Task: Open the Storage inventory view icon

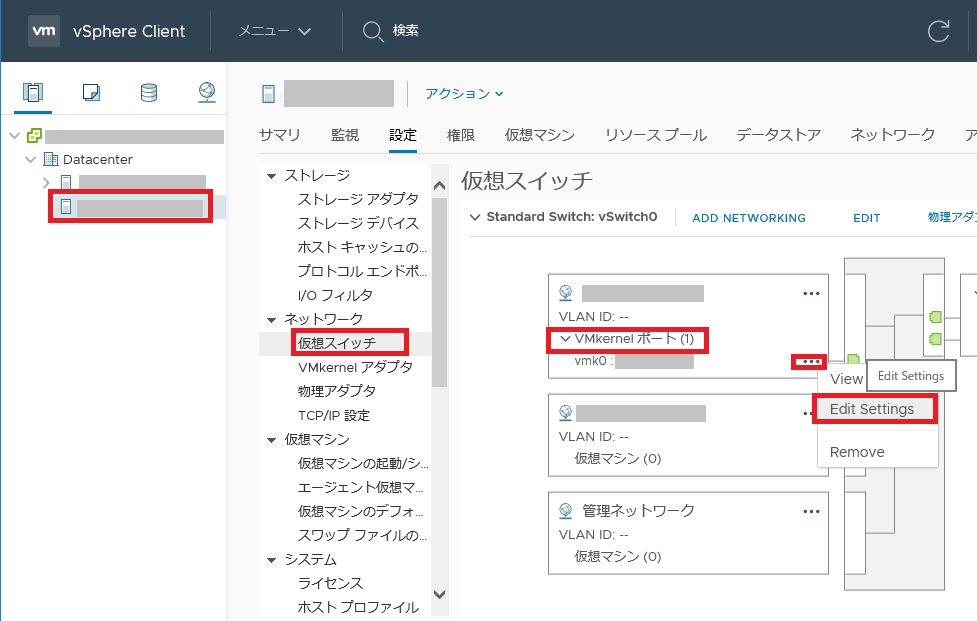Action: [x=149, y=93]
